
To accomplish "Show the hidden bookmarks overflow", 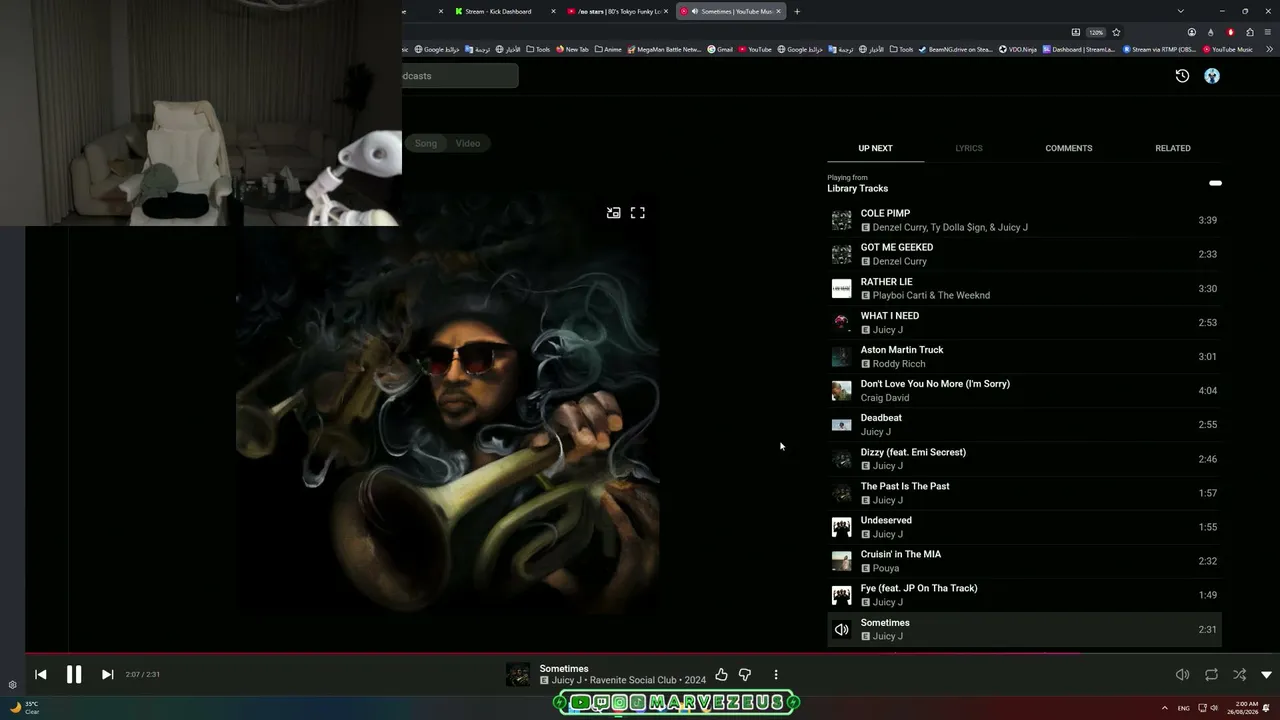I will click(x=1269, y=49).
